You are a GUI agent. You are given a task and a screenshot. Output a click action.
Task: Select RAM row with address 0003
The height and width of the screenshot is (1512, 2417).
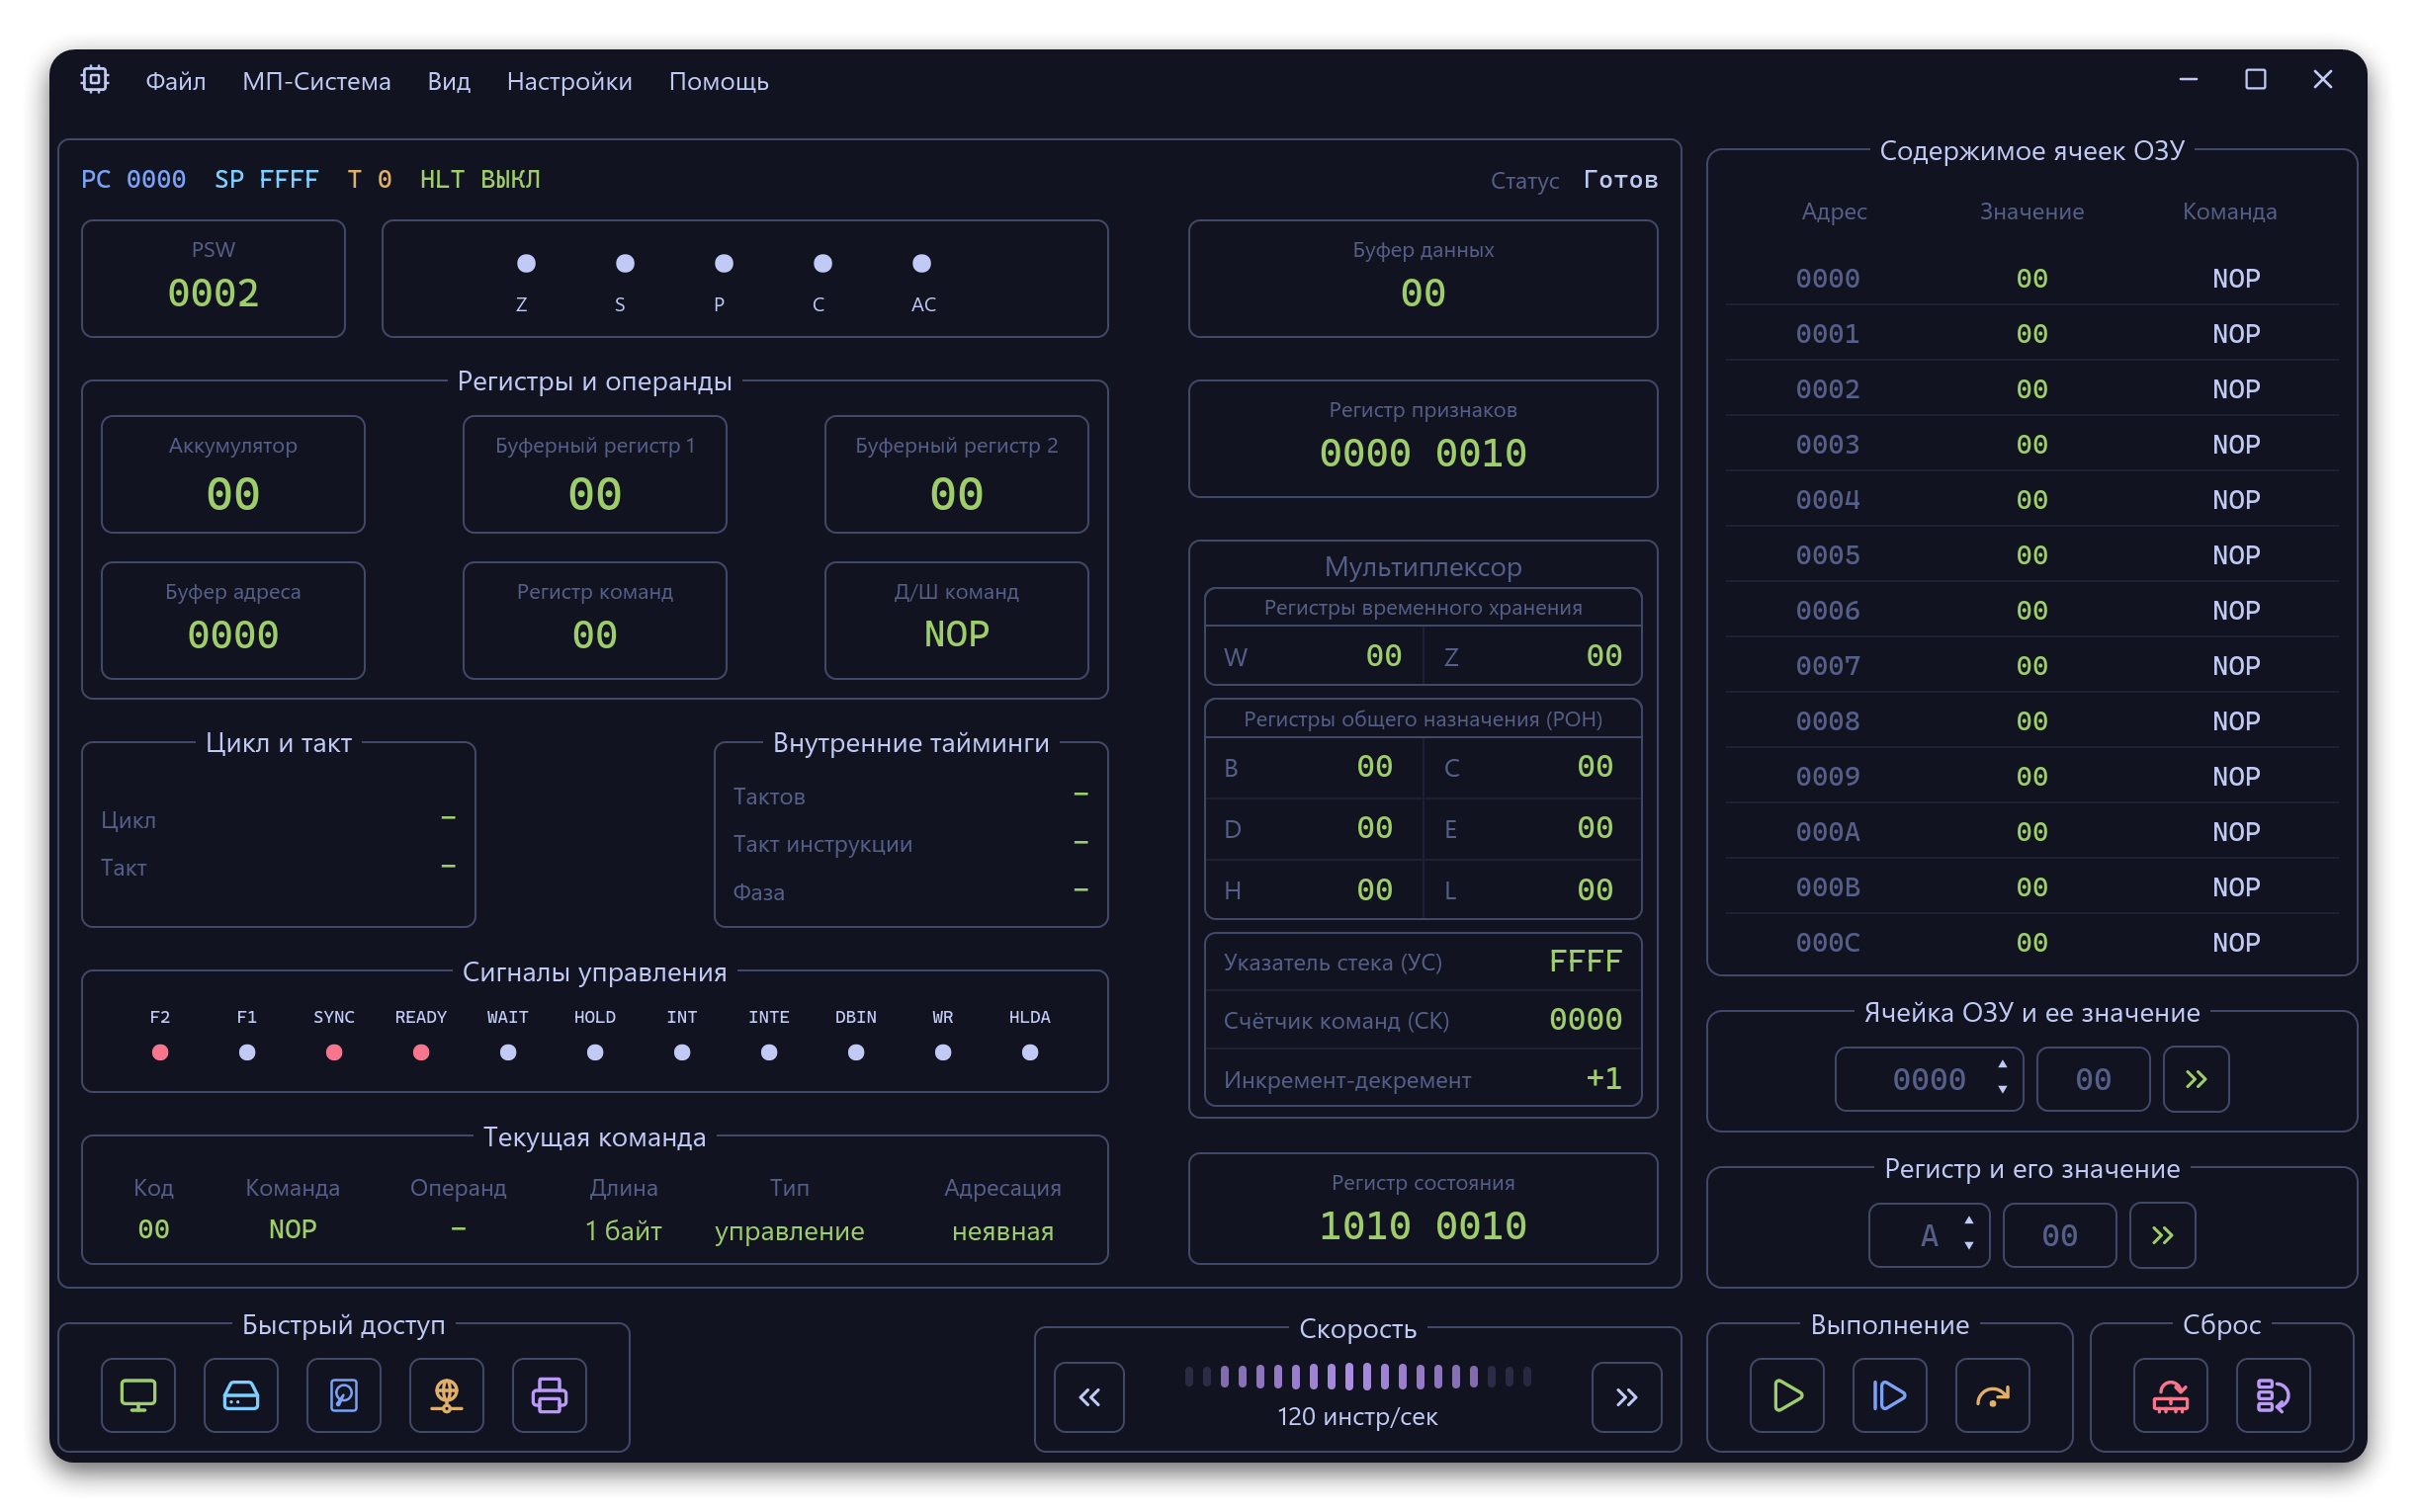coord(2032,444)
